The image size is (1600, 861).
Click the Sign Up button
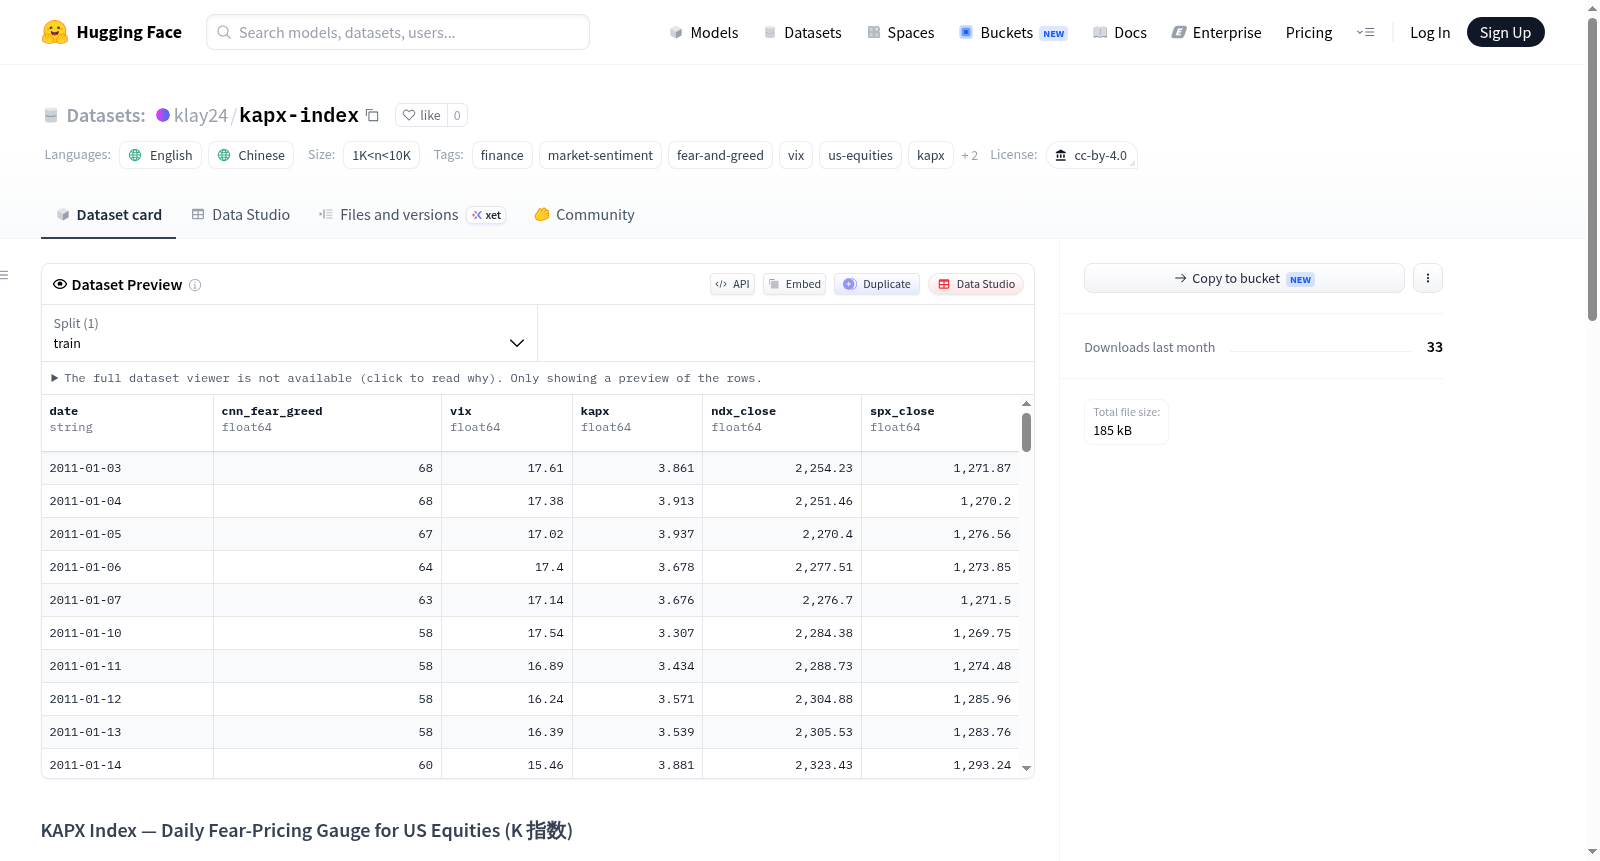pyautogui.click(x=1505, y=32)
